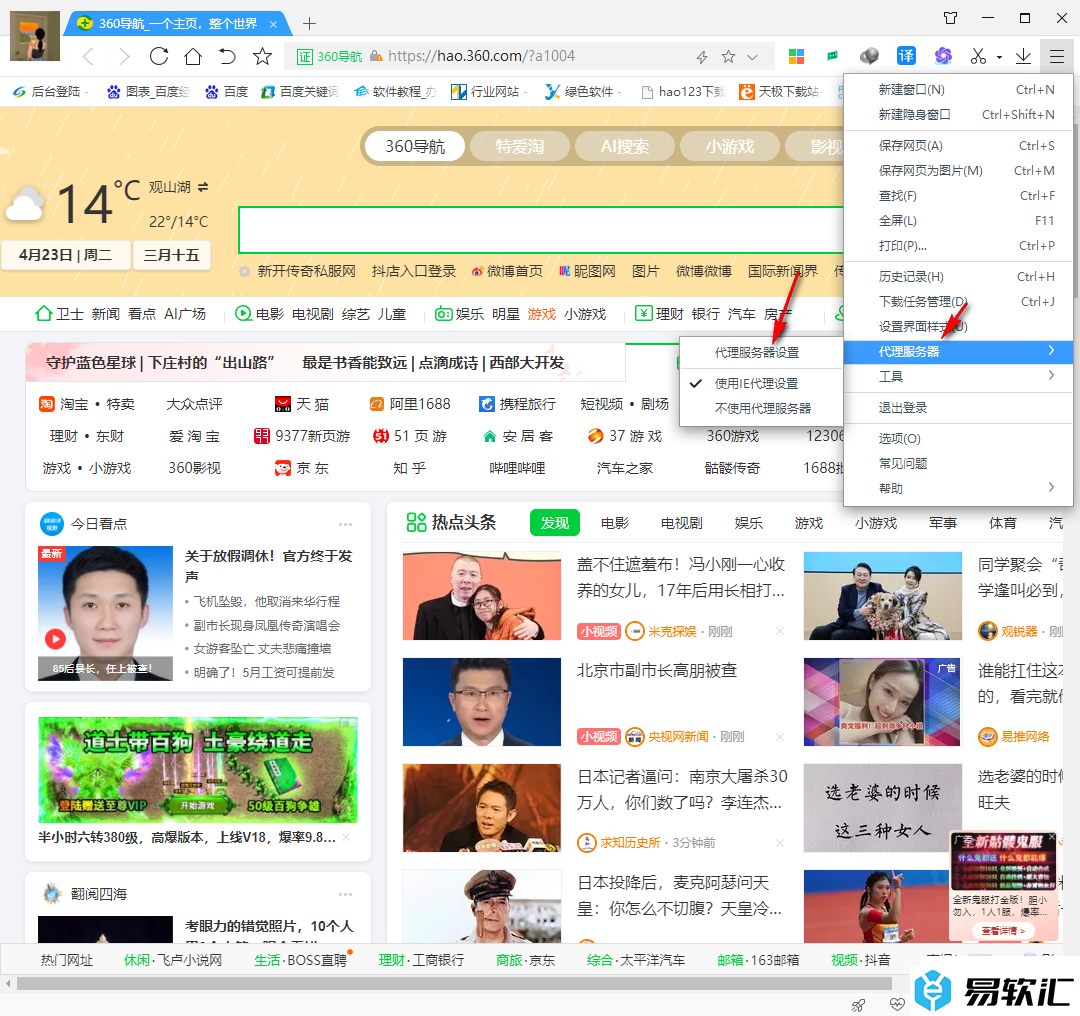Click the purple swirl extension icon
The width and height of the screenshot is (1080, 1016).
(x=942, y=56)
